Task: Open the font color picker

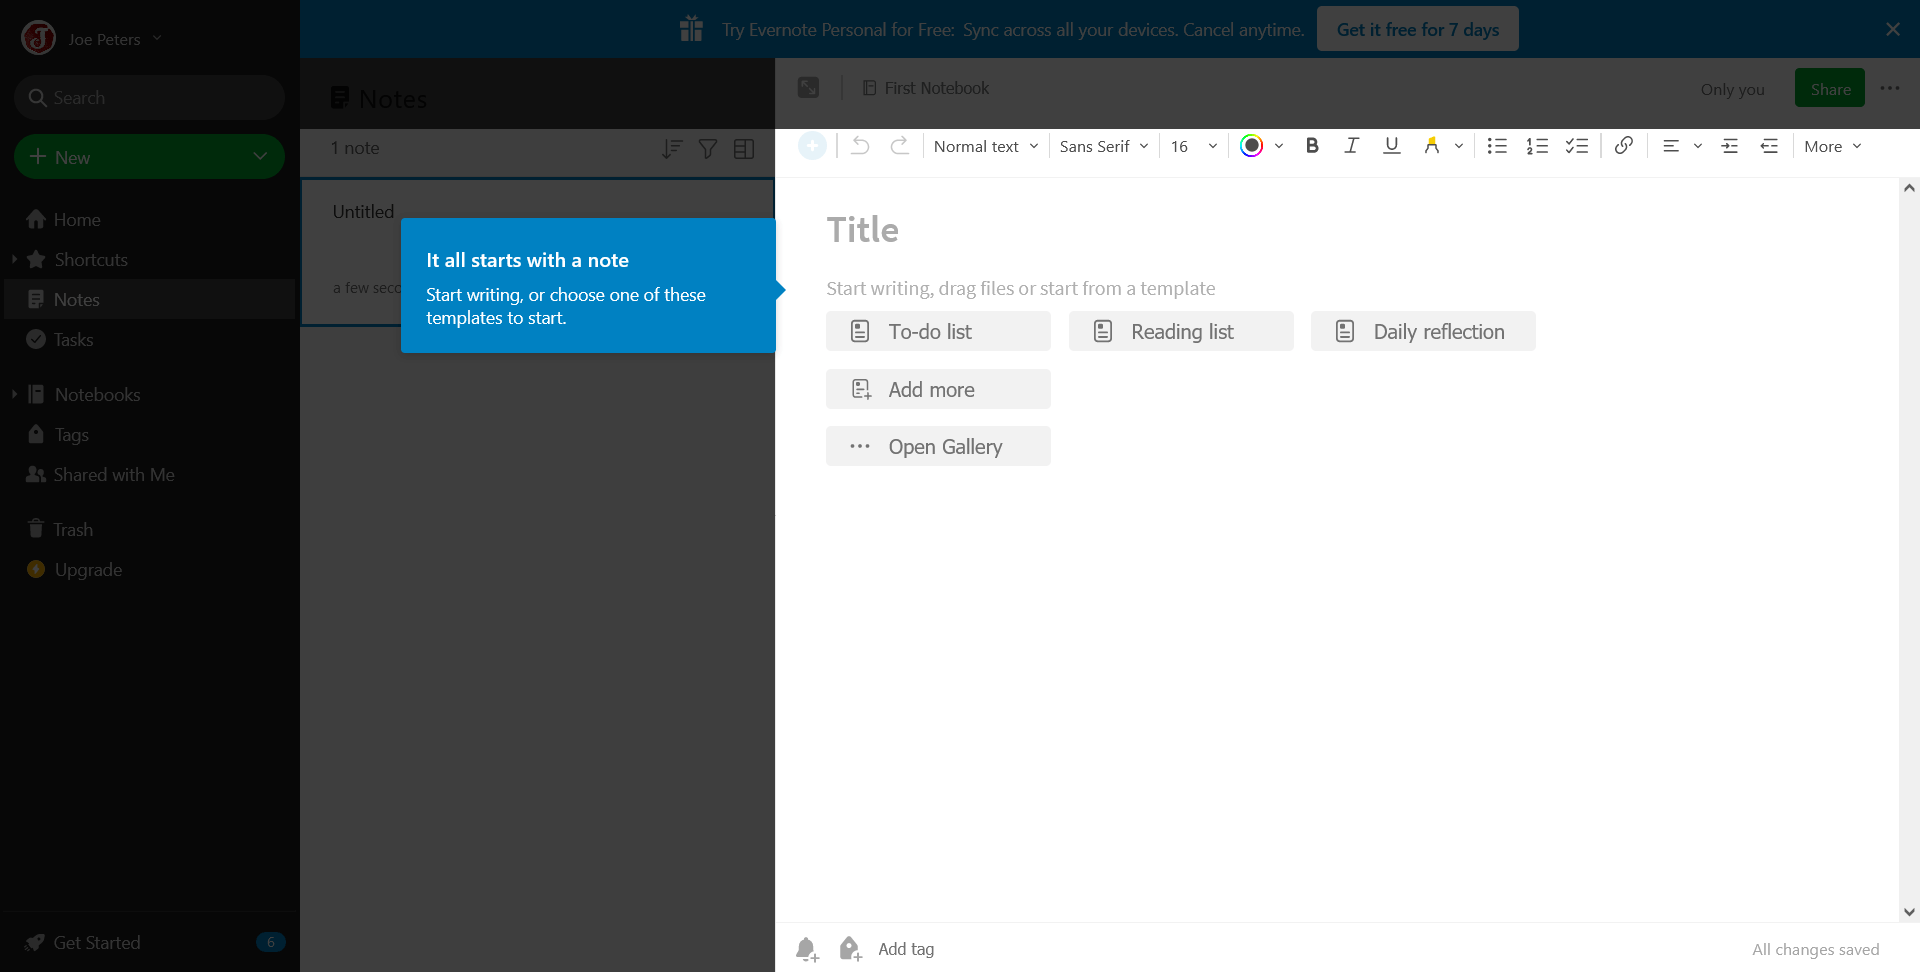Action: 1261,146
